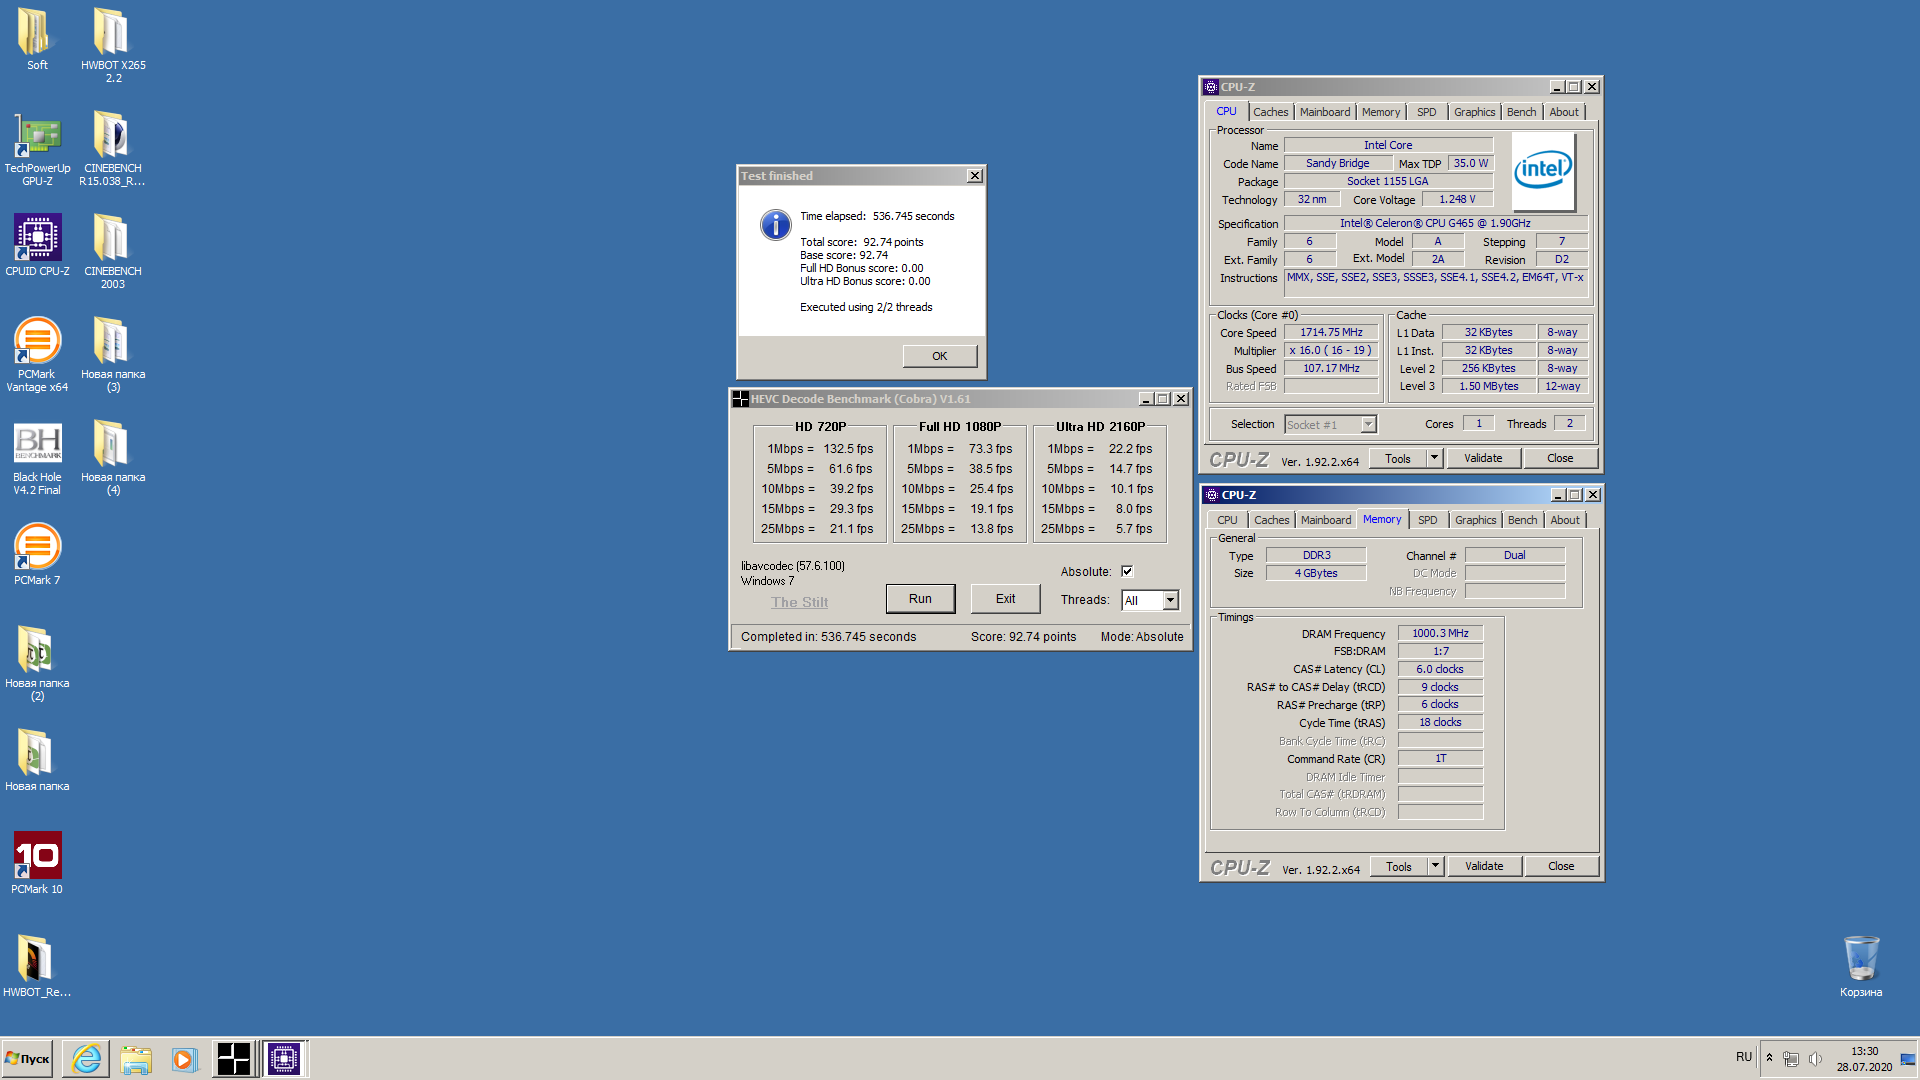Open the Пуск start menu
1920x1080 pixels.
click(x=28, y=1059)
